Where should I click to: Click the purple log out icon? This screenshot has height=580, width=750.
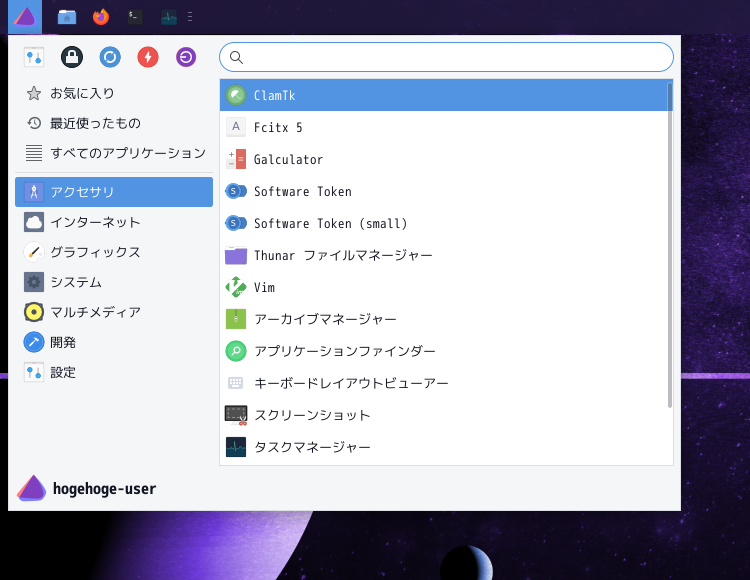[x=186, y=57]
